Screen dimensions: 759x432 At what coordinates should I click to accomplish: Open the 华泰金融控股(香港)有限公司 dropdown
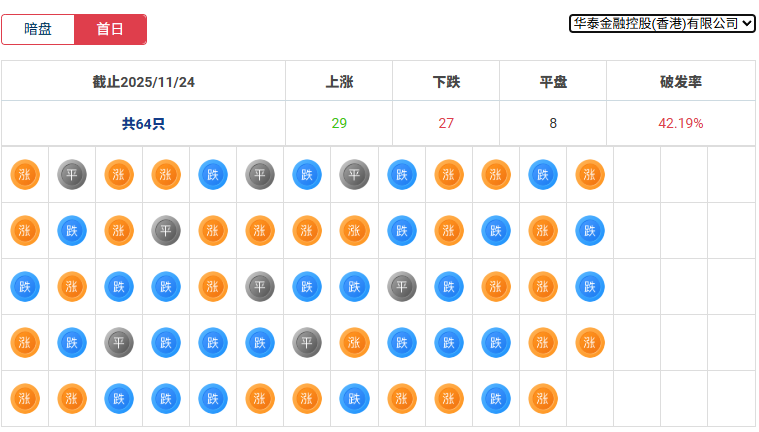coord(662,23)
